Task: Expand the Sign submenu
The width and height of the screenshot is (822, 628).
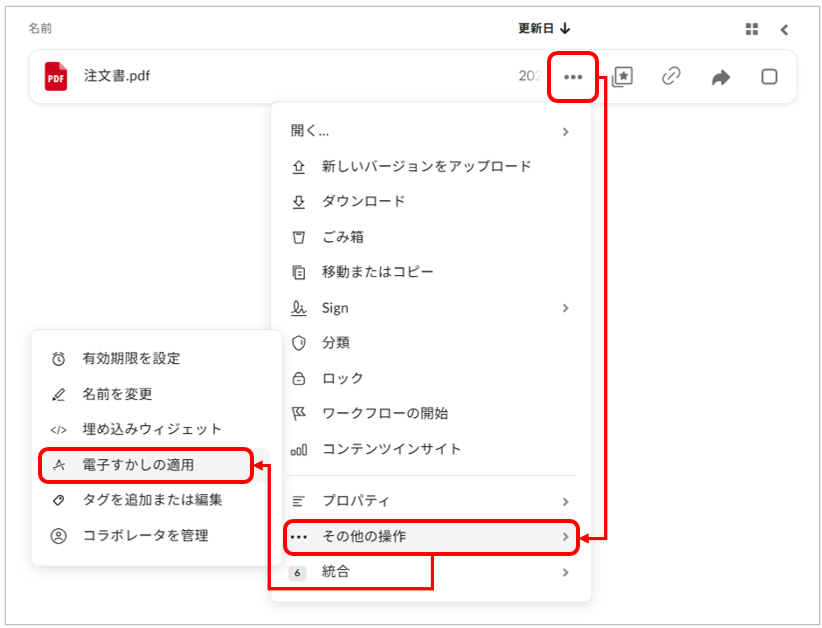Action: pyautogui.click(x=430, y=308)
